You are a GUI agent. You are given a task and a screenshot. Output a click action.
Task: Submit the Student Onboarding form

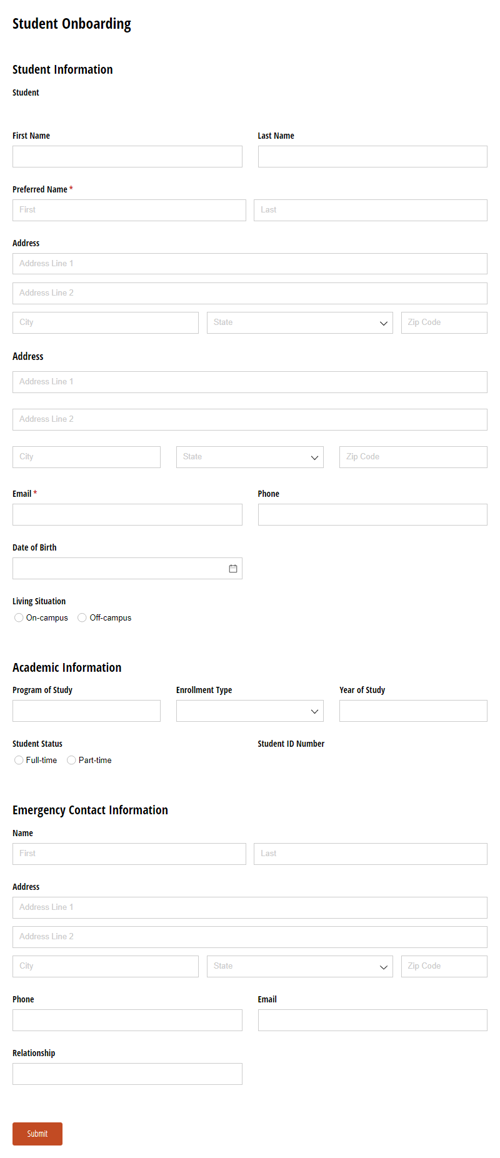[x=38, y=1134]
